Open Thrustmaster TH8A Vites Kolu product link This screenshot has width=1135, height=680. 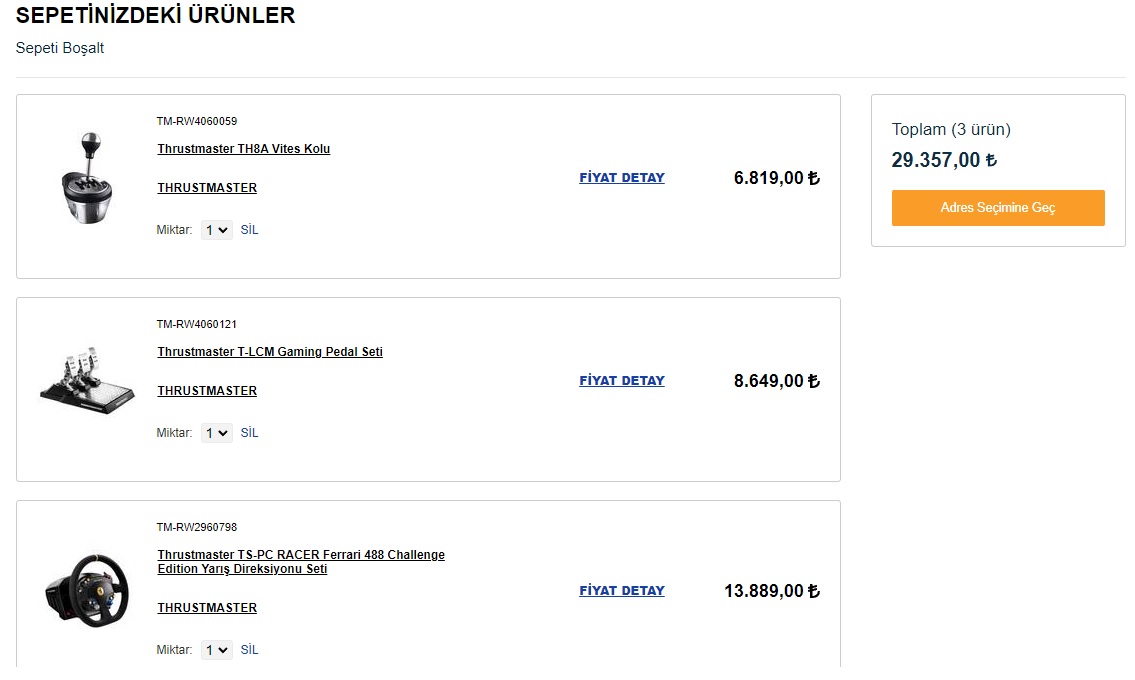point(244,148)
